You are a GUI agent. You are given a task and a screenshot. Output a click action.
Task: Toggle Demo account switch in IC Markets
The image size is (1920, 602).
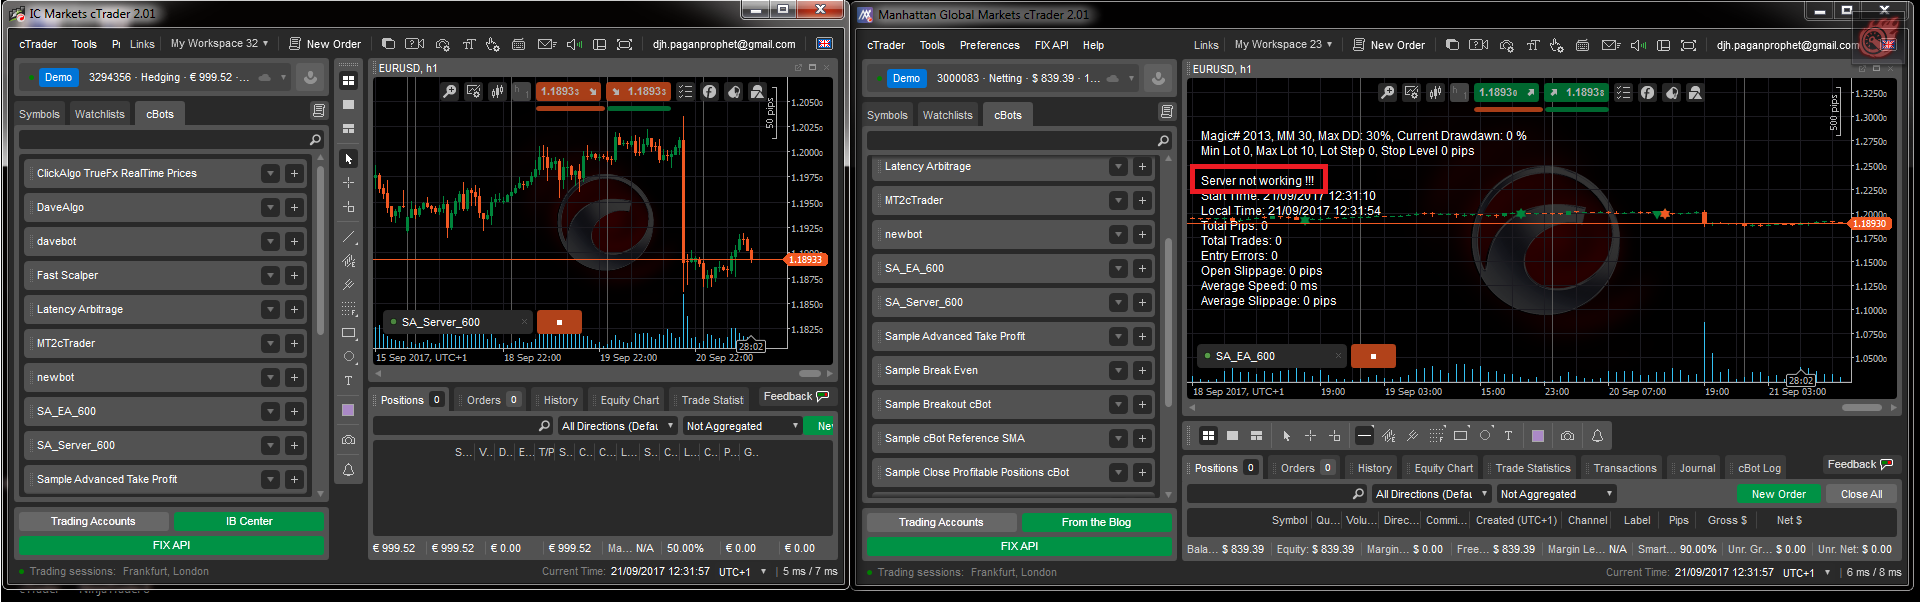pos(57,77)
